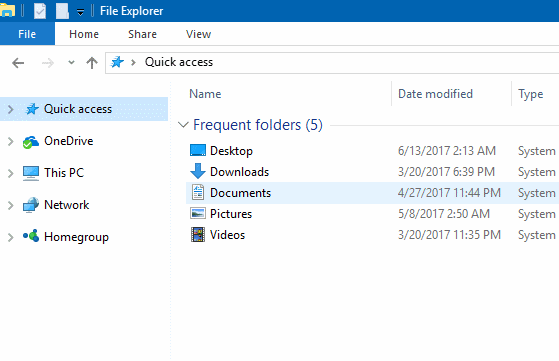Sort by the Date modified column header
Viewport: 559px width, 361px height.
pyautogui.click(x=435, y=94)
